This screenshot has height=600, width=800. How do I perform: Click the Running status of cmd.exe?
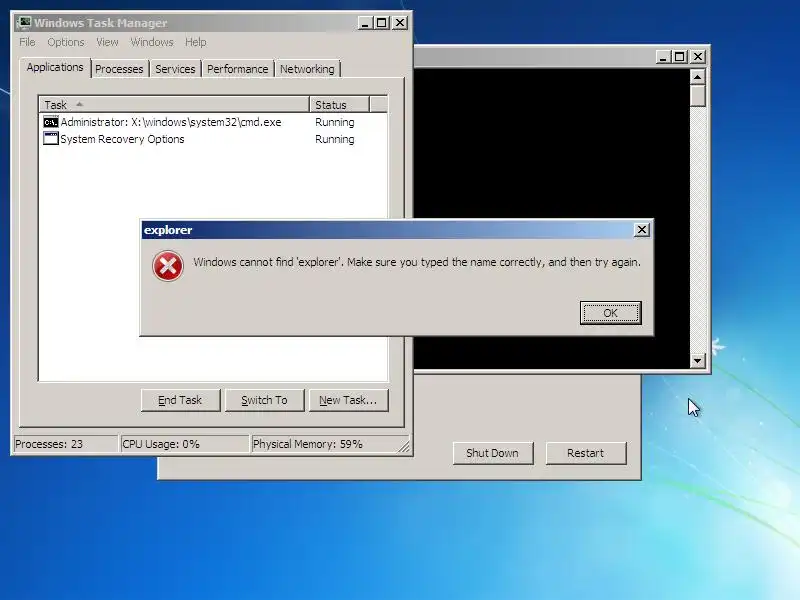335,122
